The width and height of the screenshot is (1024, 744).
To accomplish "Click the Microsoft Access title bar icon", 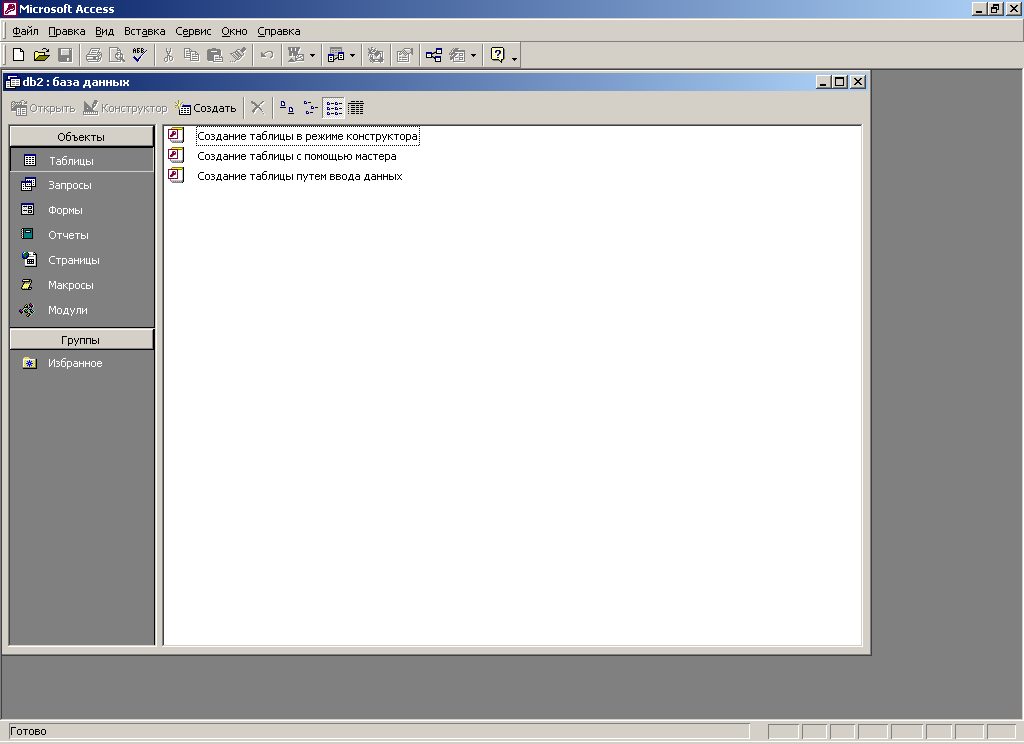I will tap(9, 9).
